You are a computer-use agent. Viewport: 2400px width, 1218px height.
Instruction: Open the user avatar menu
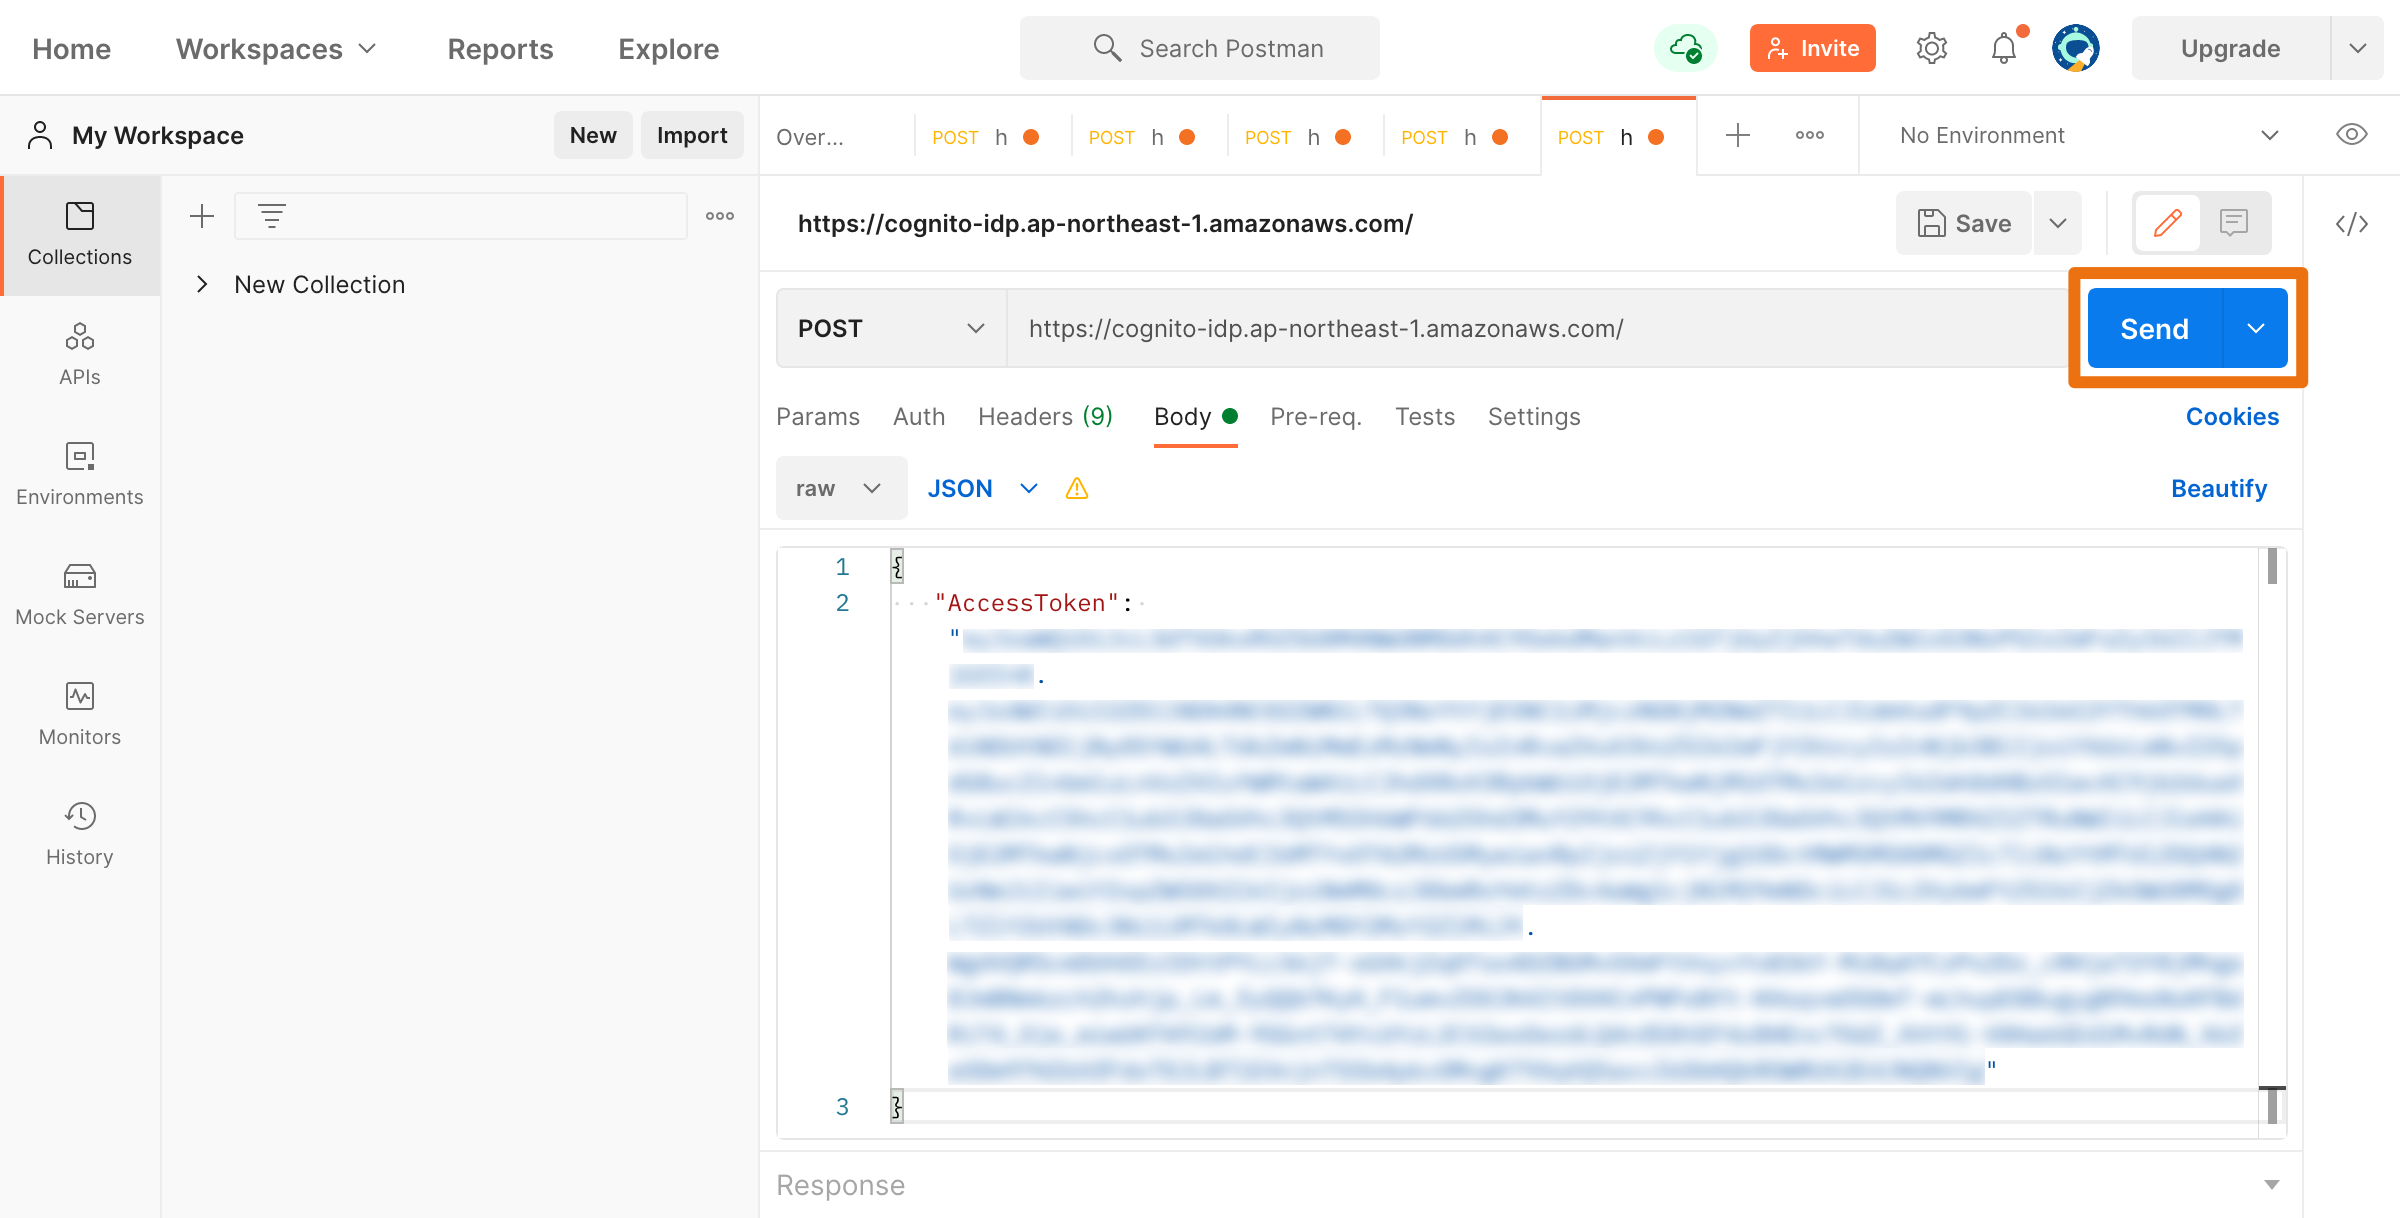2076,48
